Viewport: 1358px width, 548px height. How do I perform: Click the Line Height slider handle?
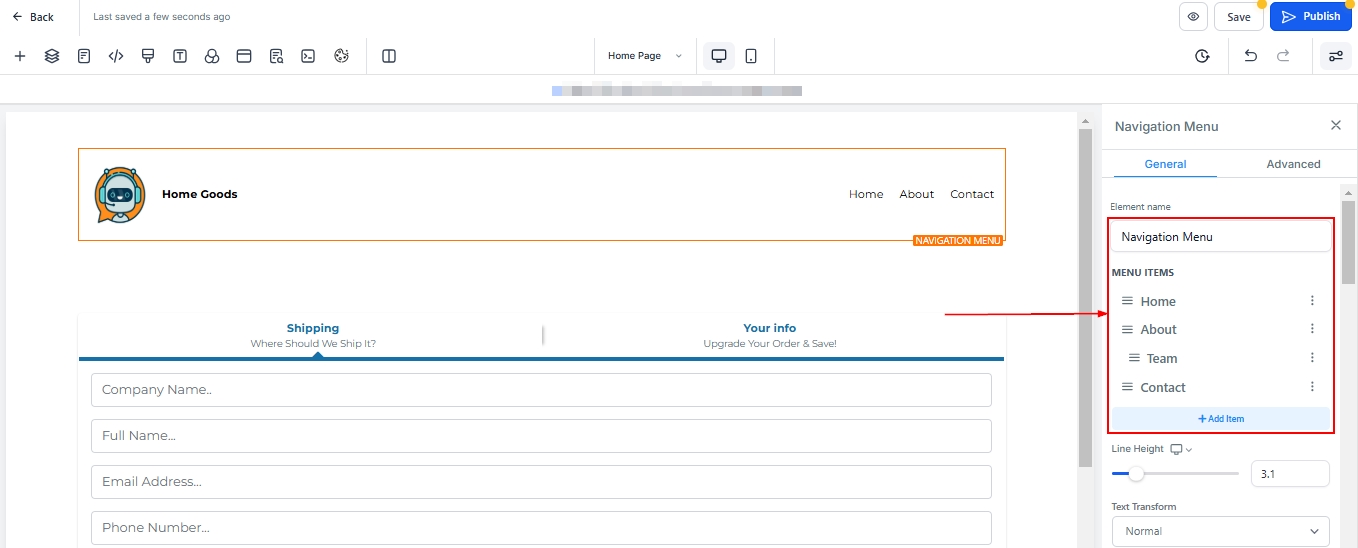coord(1136,474)
